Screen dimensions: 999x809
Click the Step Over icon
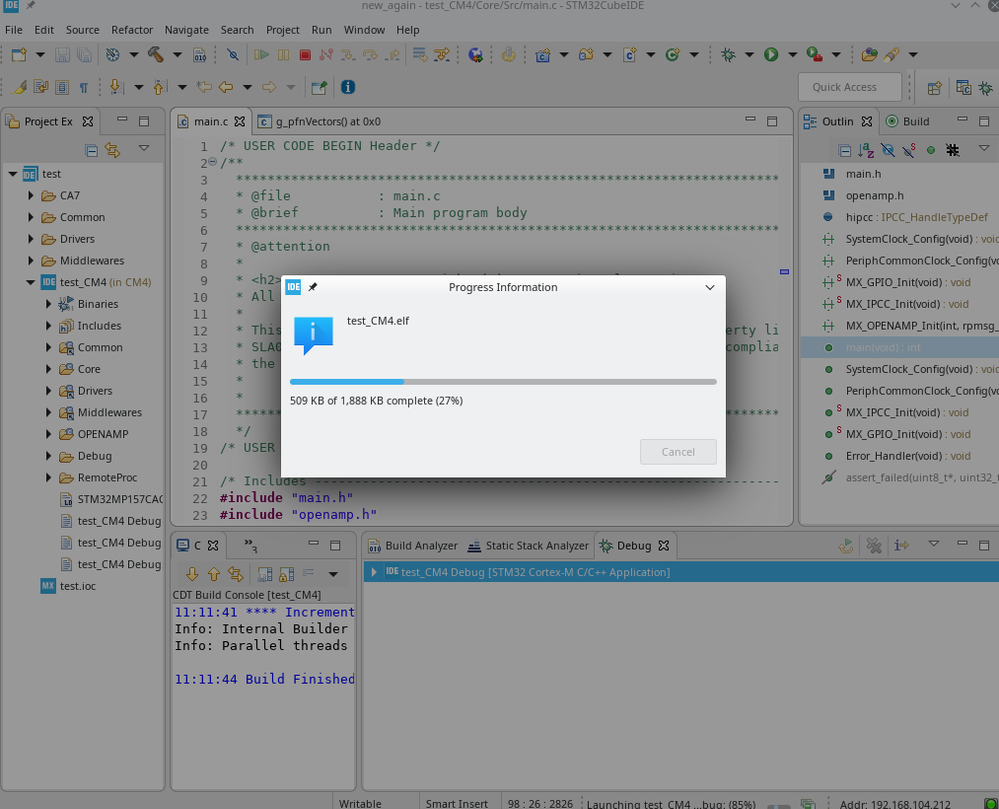(x=370, y=55)
